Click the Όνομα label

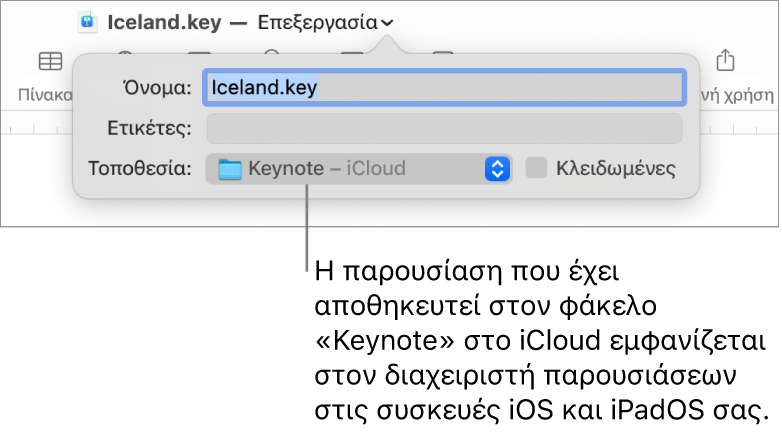[158, 88]
